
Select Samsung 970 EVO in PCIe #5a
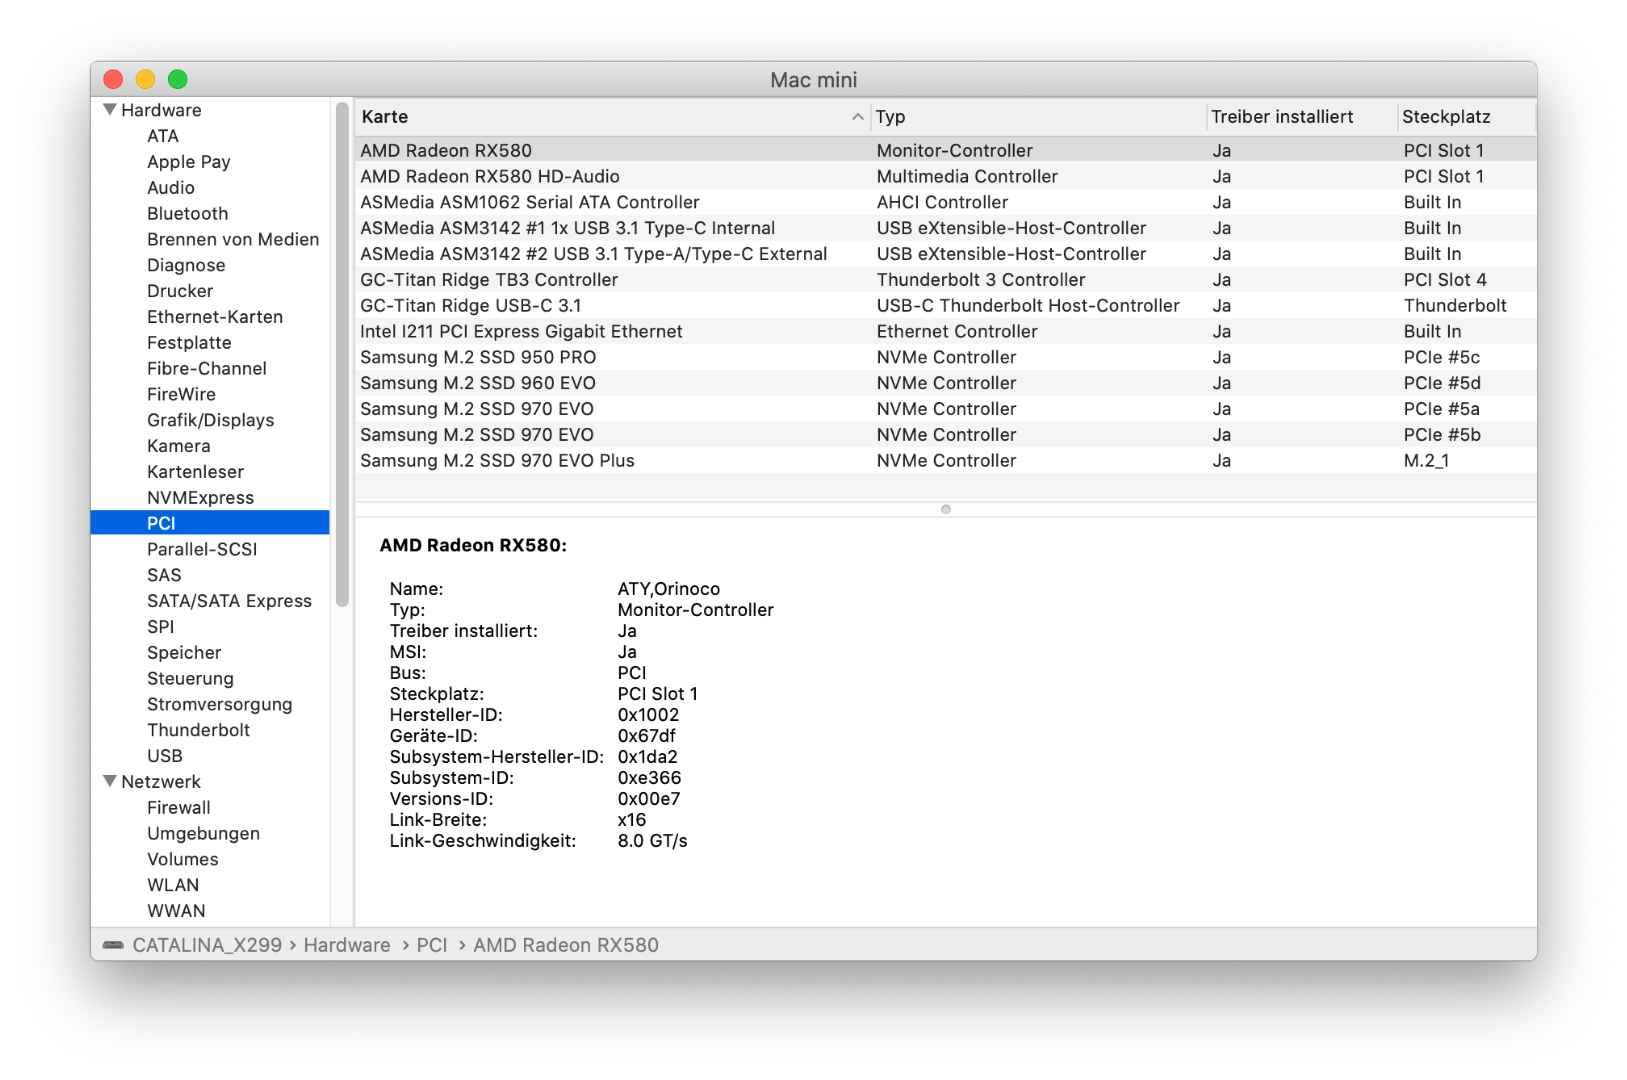(945, 409)
